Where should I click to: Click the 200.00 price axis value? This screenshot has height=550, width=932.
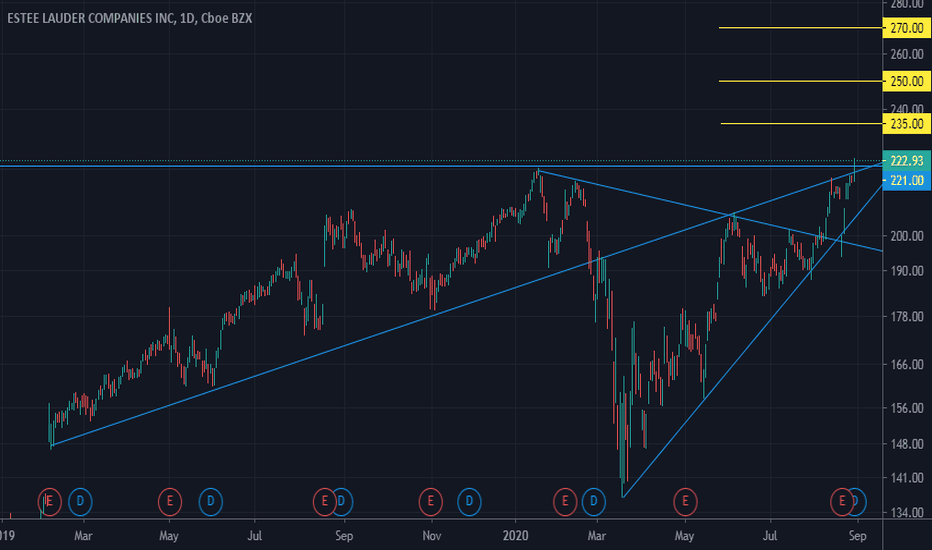tap(906, 236)
